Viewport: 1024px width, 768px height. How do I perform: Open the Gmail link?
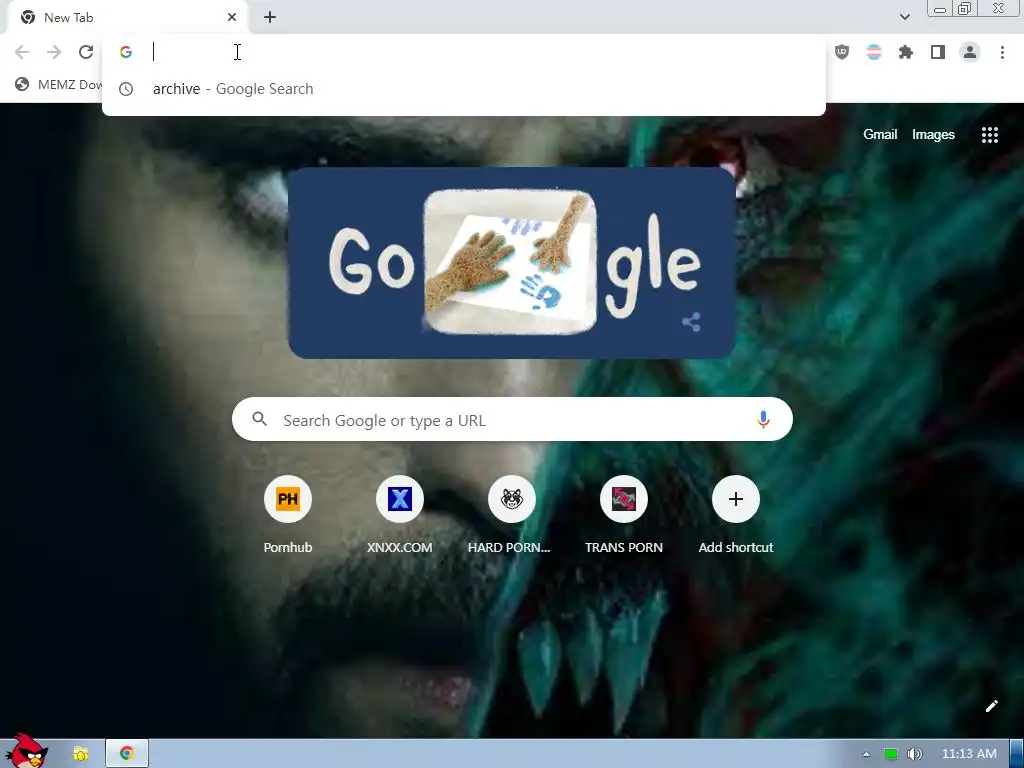pos(880,135)
